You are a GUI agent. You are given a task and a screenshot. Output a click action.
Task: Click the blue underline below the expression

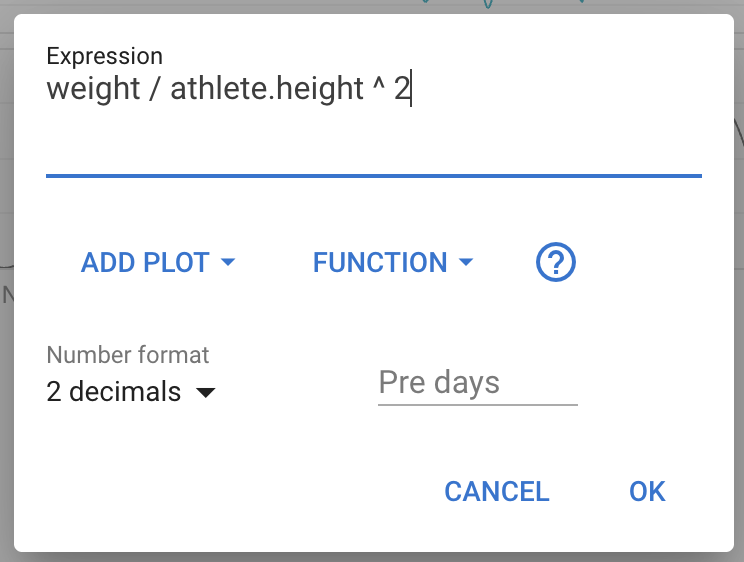click(x=373, y=176)
